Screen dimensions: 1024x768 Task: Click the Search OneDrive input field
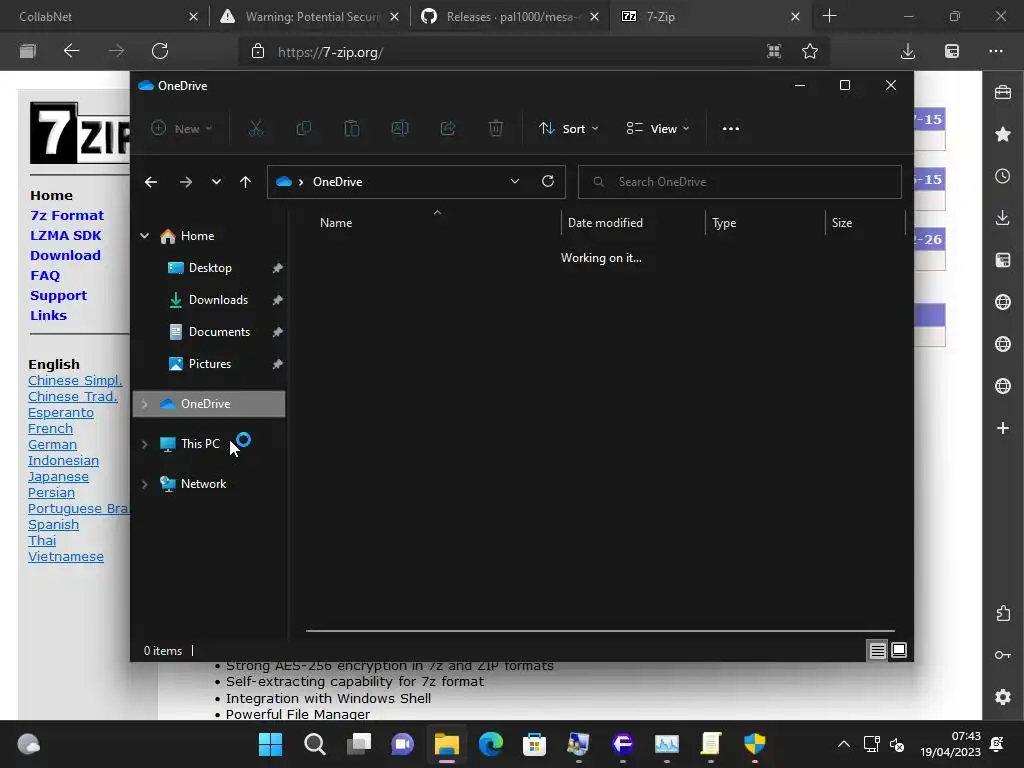tap(739, 182)
